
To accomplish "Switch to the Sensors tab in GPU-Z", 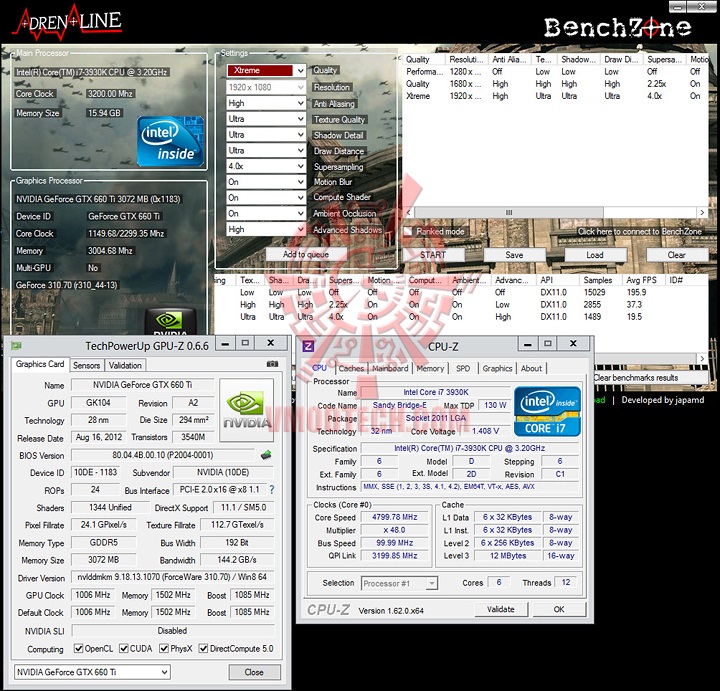I will point(86,365).
